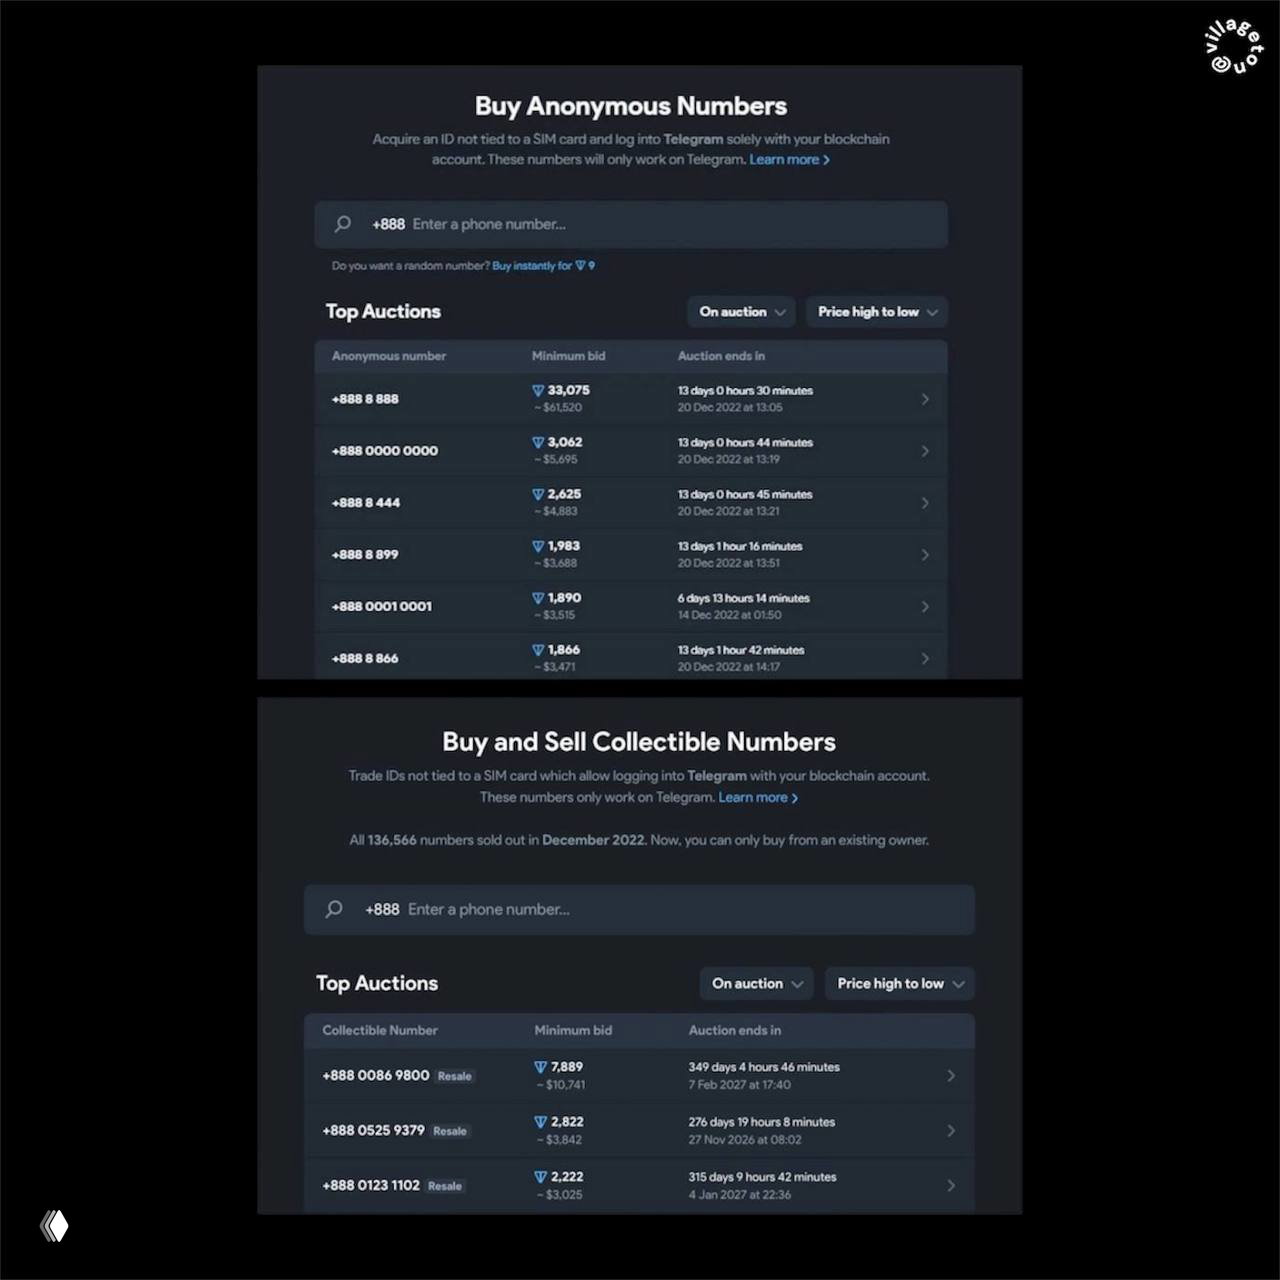
Task: Click the search magnifier icon in top search bar
Action: (x=343, y=224)
